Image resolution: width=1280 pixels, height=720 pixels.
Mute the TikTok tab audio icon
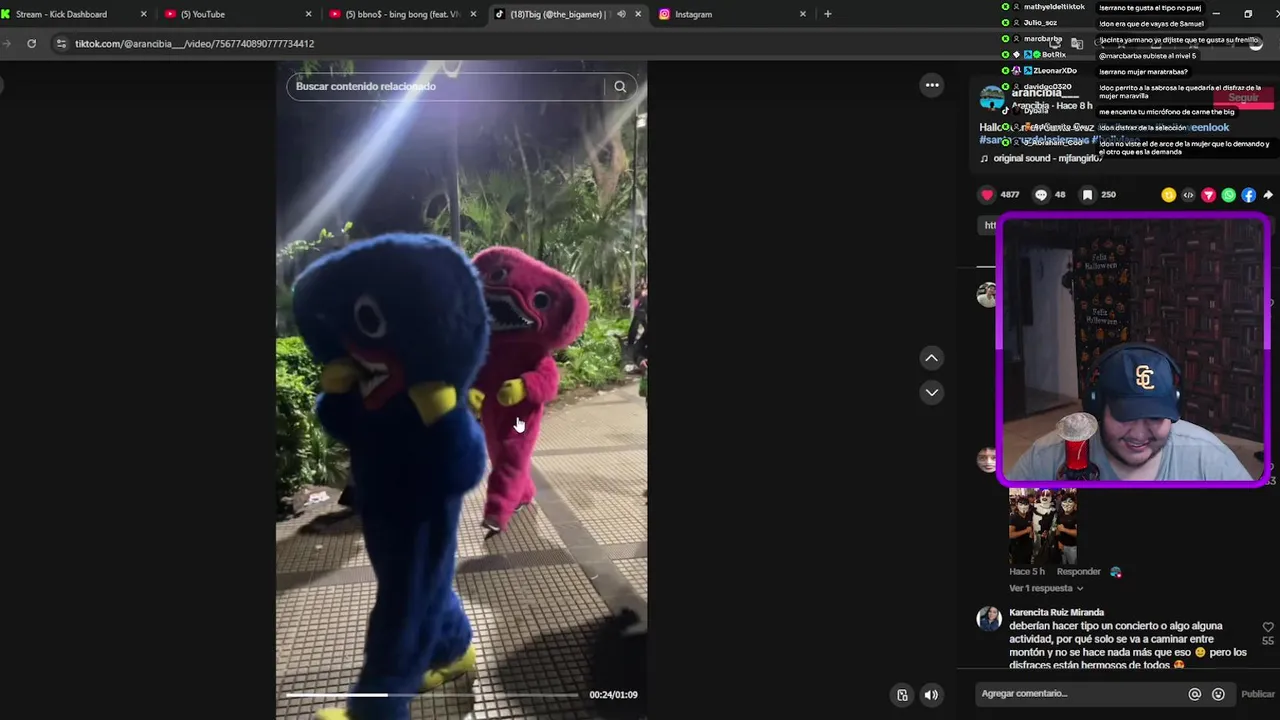pyautogui.click(x=621, y=14)
